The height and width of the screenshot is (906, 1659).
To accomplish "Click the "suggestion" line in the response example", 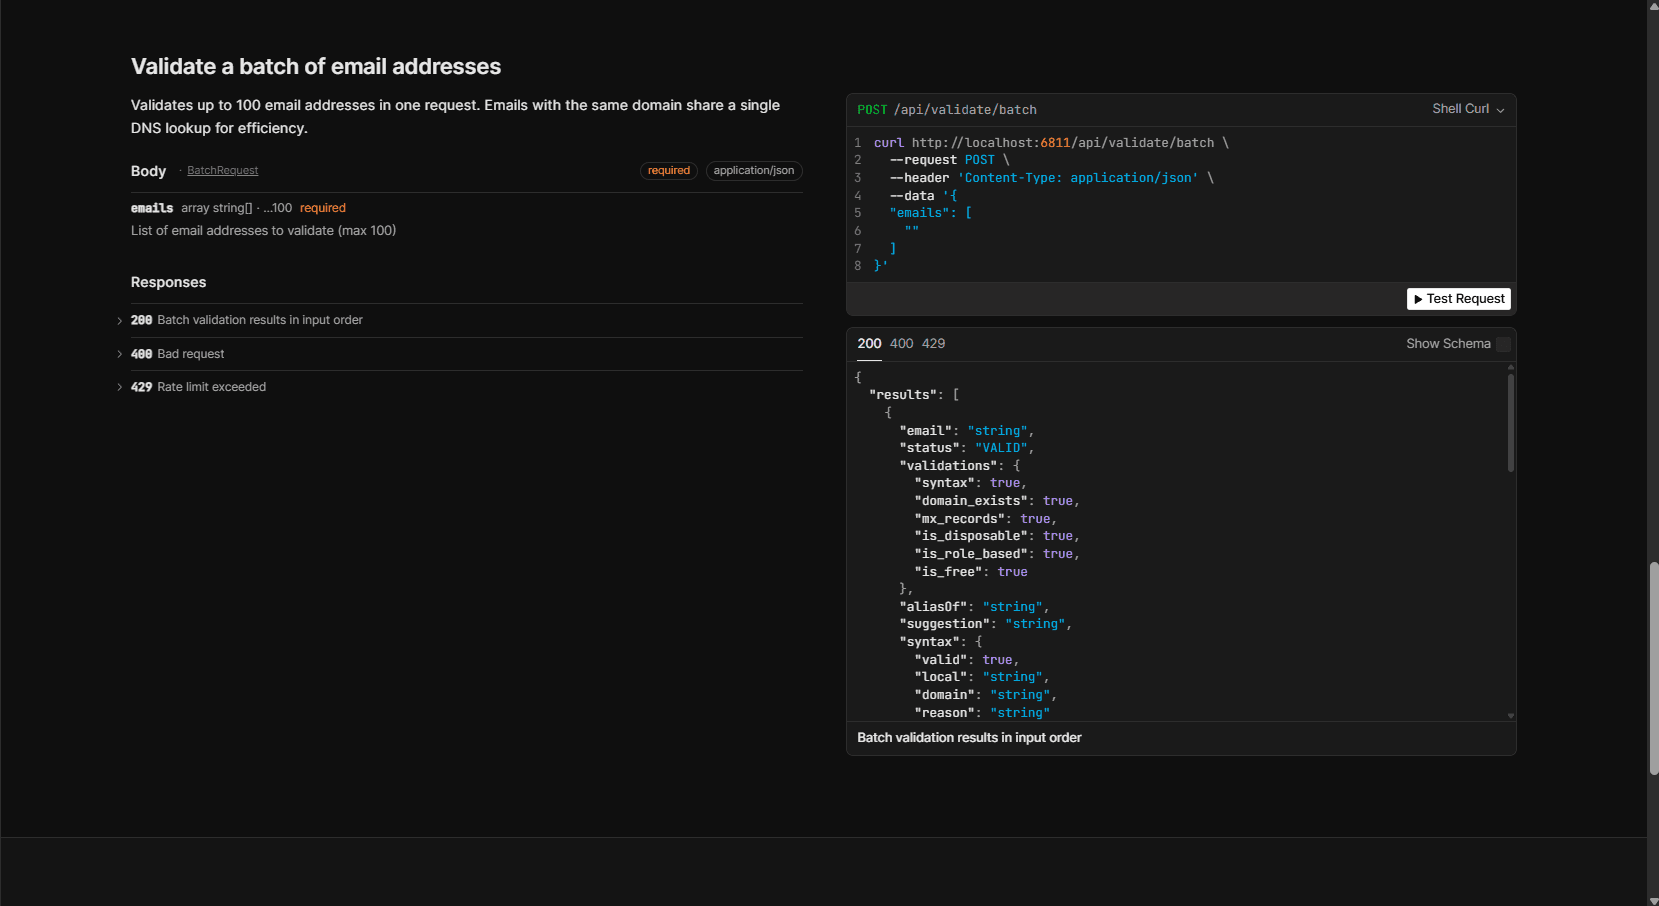I will (x=985, y=624).
